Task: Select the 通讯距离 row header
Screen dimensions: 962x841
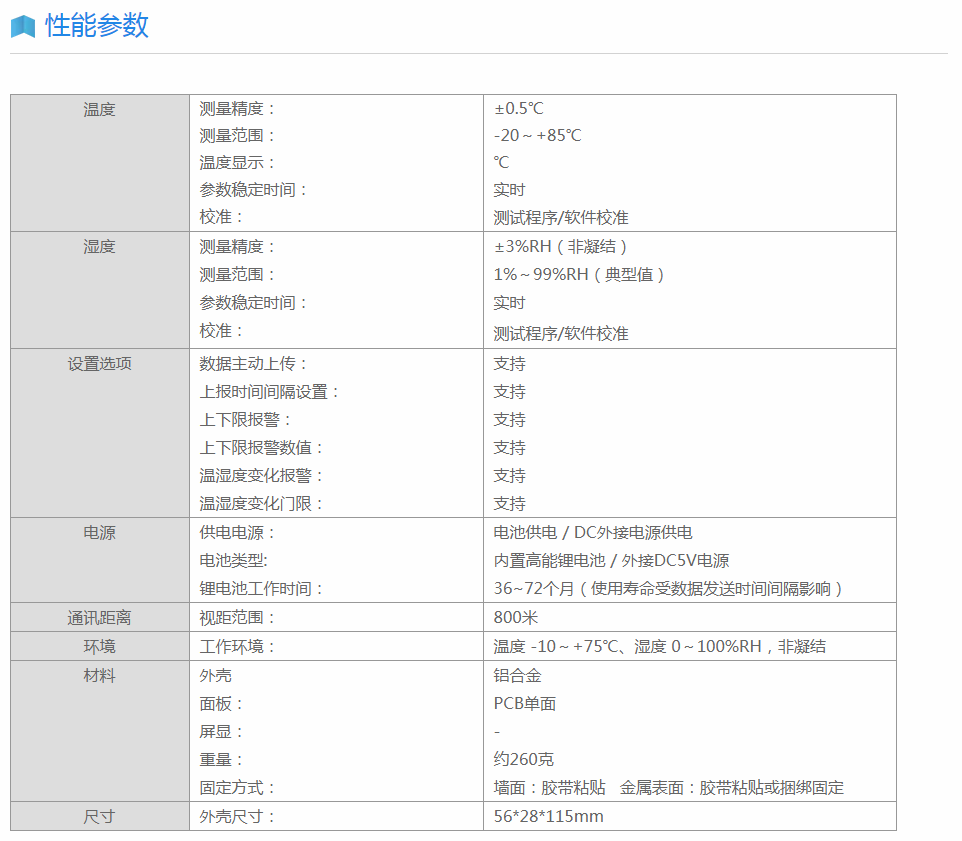Action: 99,617
